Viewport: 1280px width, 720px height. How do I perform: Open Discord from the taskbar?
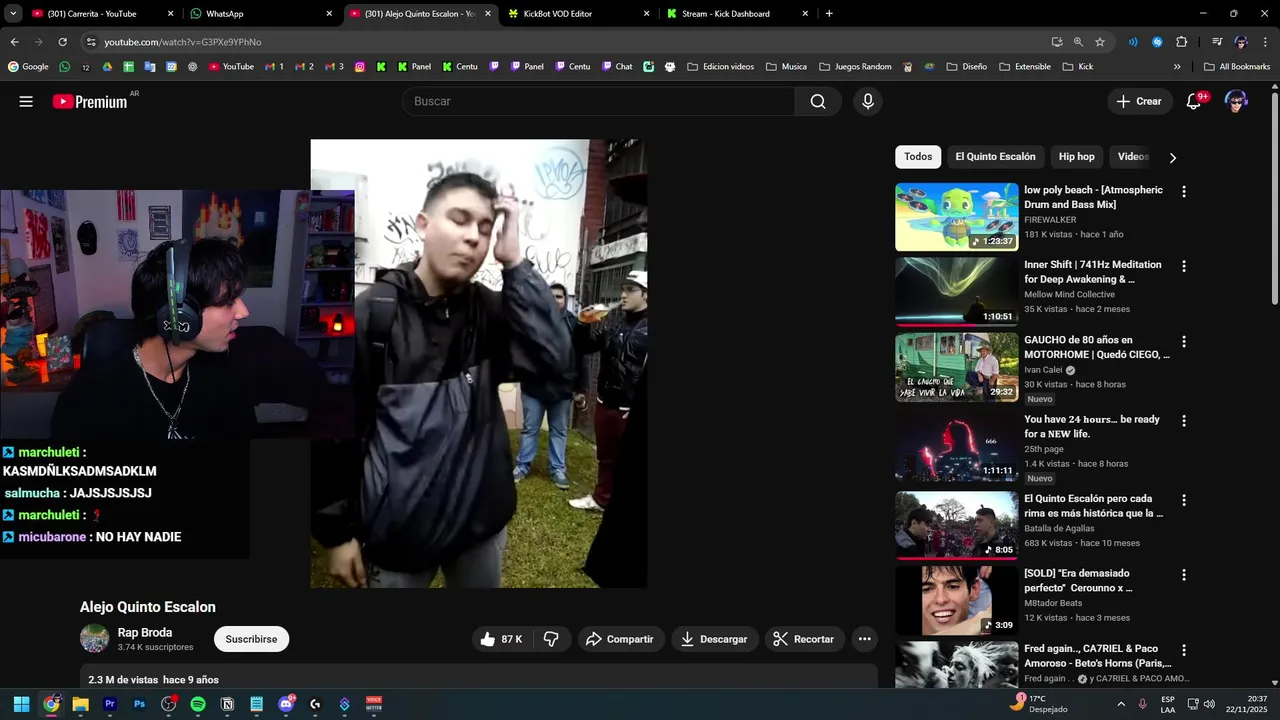tap(287, 704)
